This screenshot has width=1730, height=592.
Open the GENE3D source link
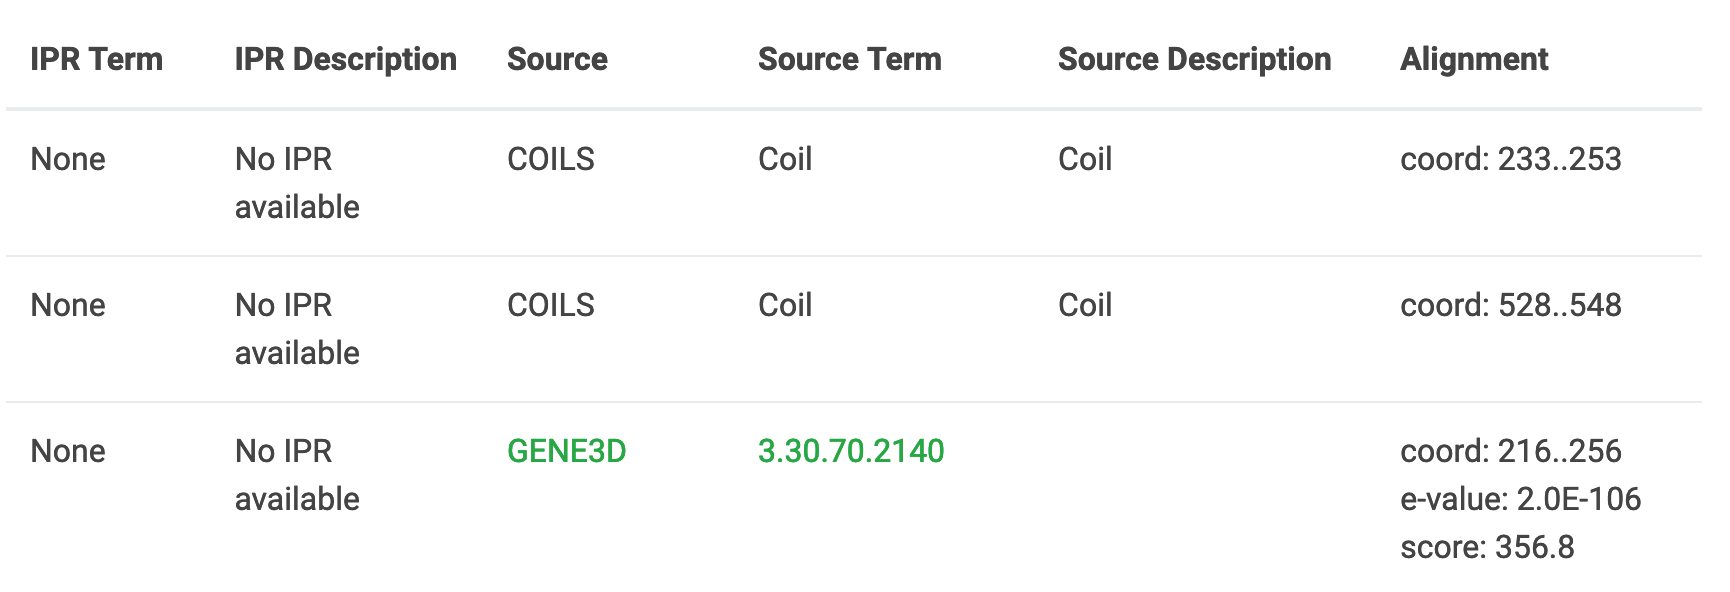(566, 451)
